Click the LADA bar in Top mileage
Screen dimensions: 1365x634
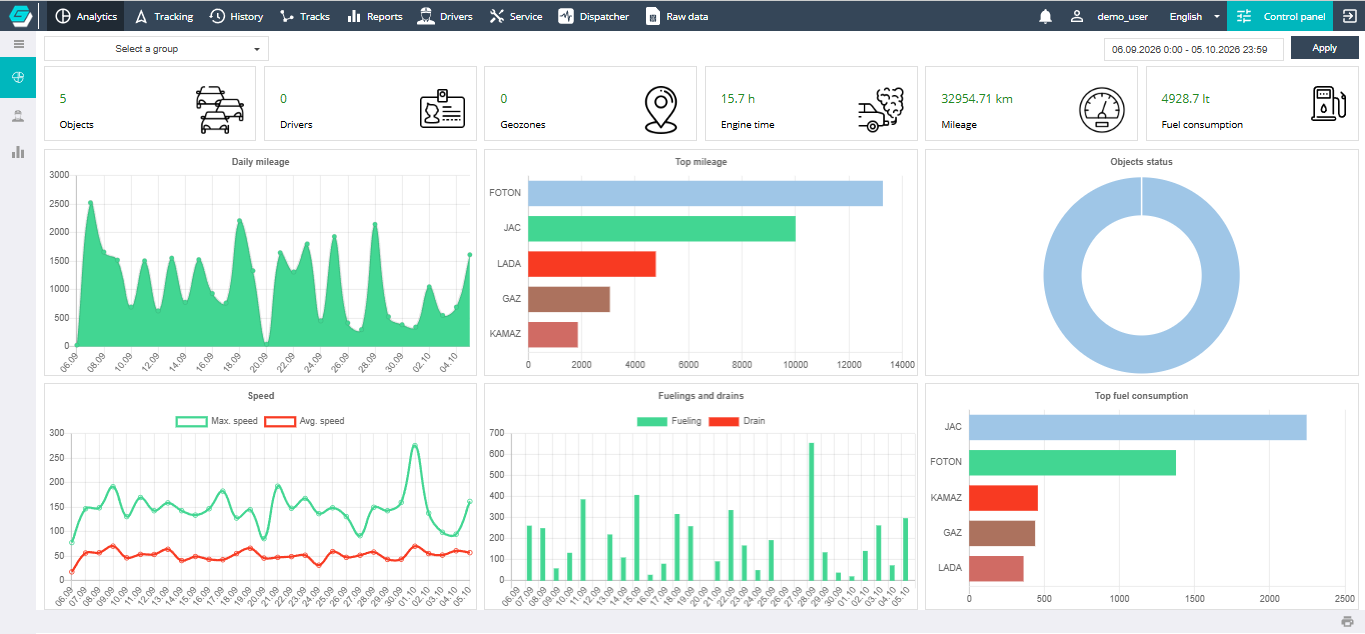(x=592, y=263)
